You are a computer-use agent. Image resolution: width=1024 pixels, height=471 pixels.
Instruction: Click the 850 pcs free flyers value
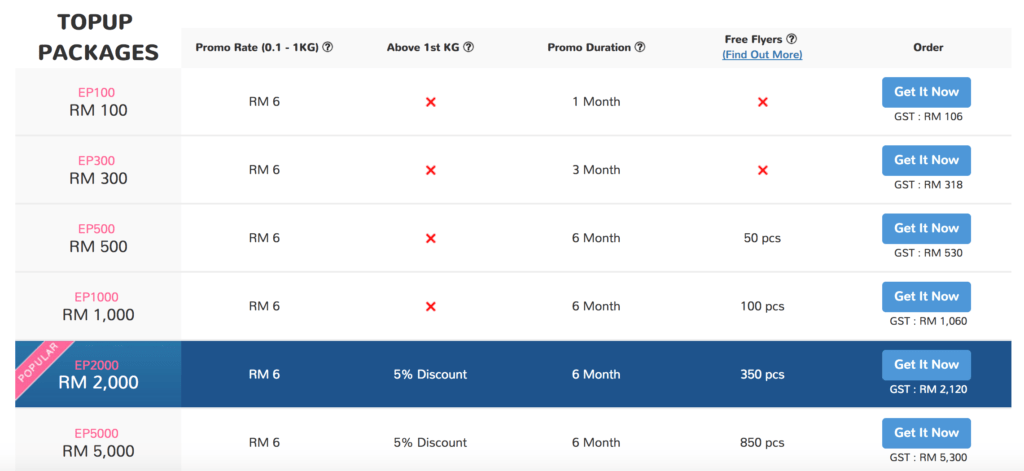(x=762, y=442)
